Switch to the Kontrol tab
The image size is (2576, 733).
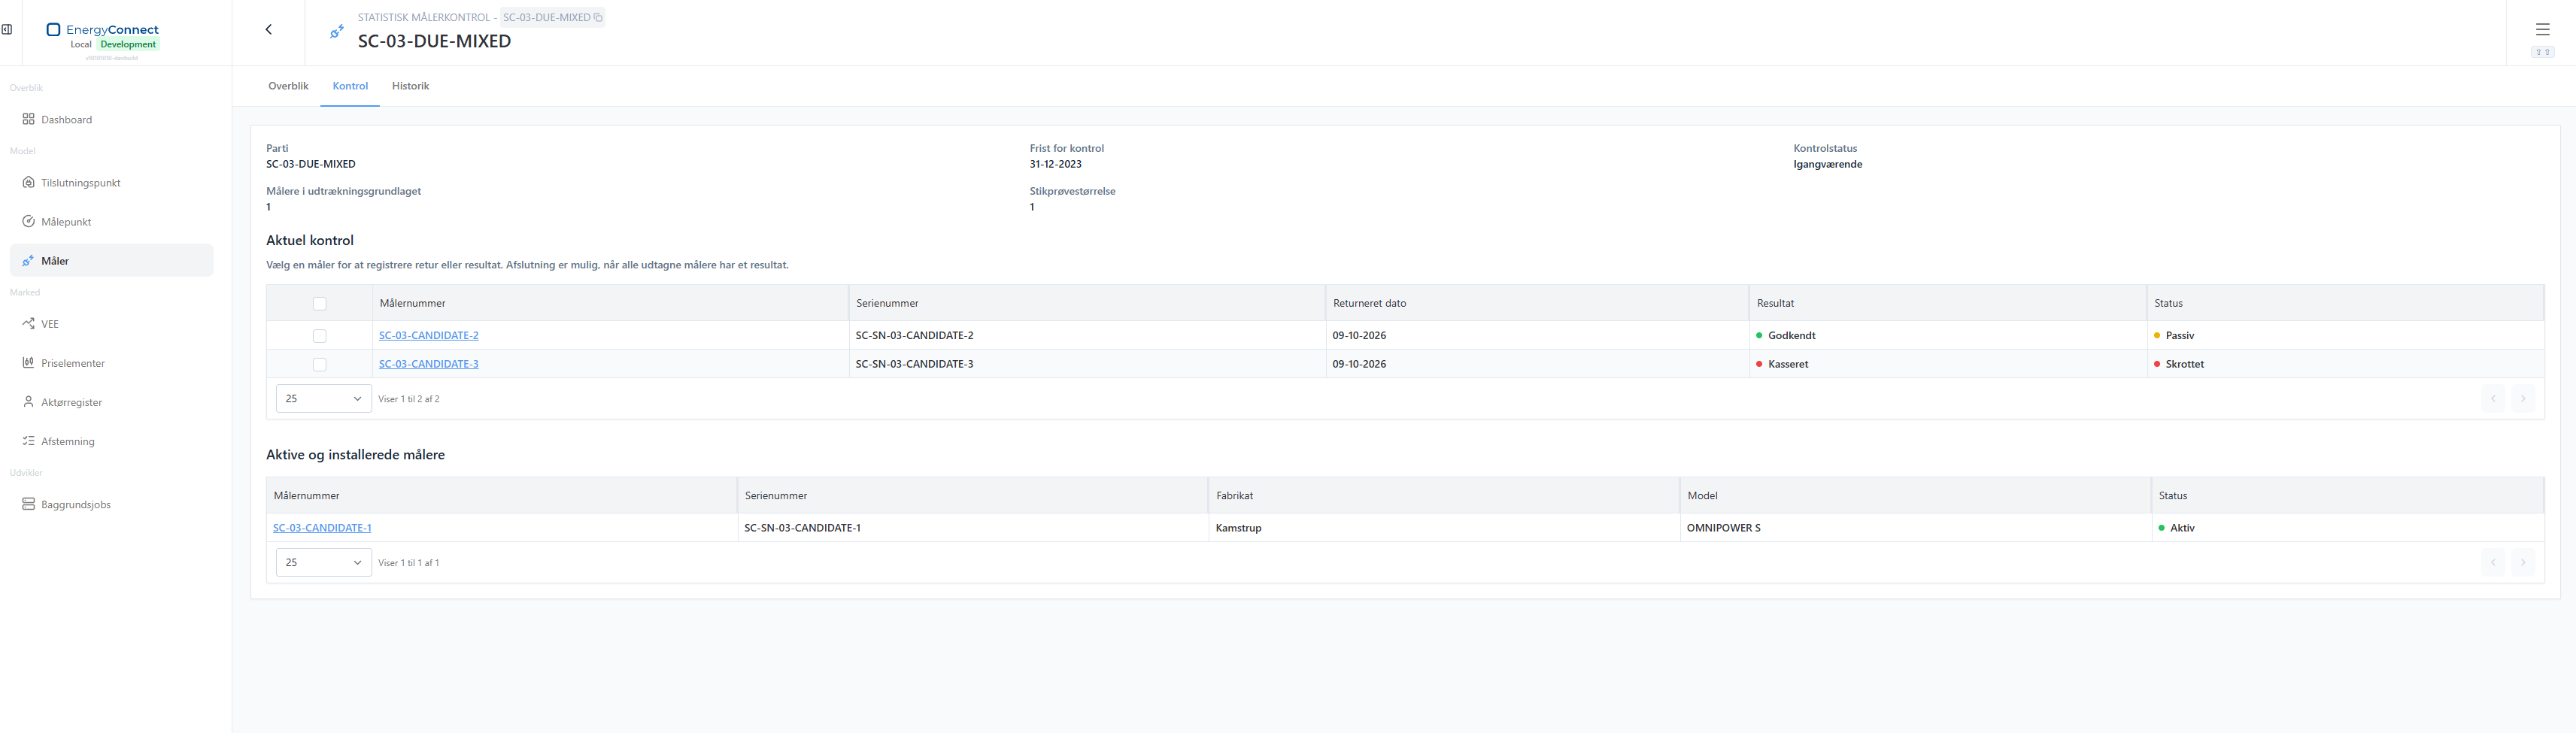350,86
